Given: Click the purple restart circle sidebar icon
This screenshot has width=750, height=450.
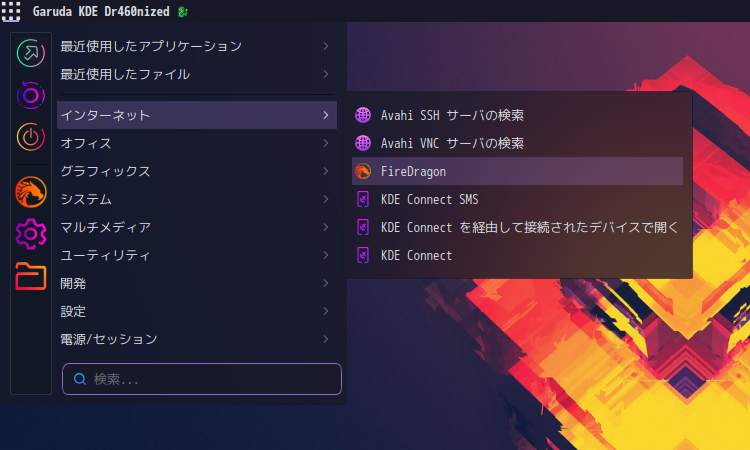Looking at the screenshot, I should [x=31, y=95].
